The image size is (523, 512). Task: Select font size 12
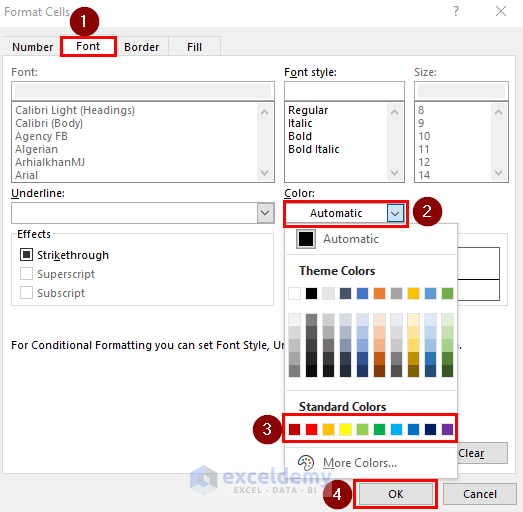[424, 162]
